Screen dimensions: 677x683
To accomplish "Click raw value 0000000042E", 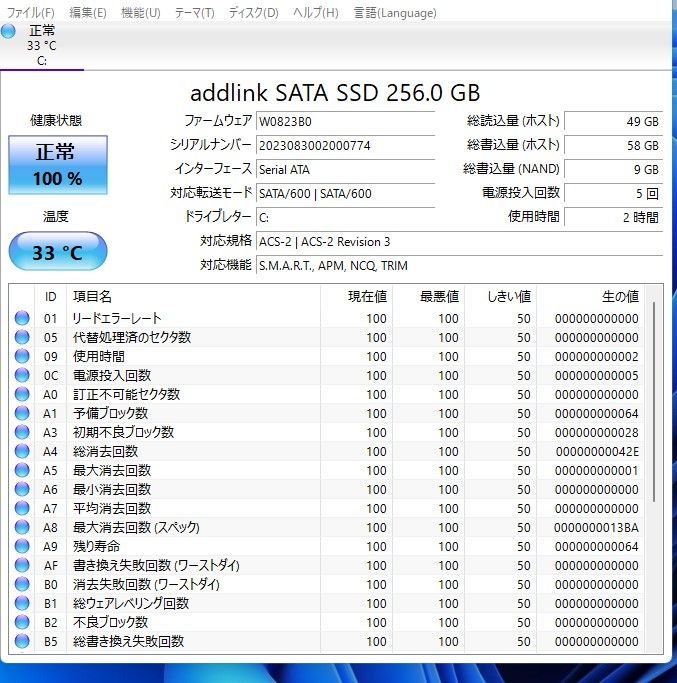I will pyautogui.click(x=597, y=452).
